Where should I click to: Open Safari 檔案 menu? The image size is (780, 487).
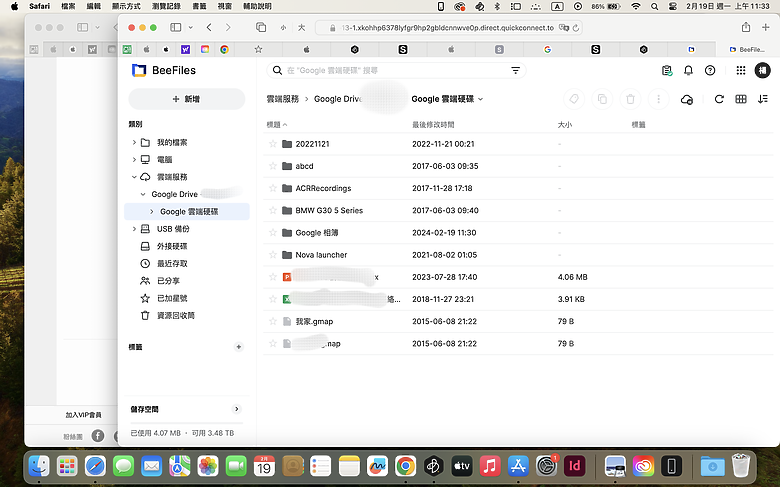(x=68, y=6)
